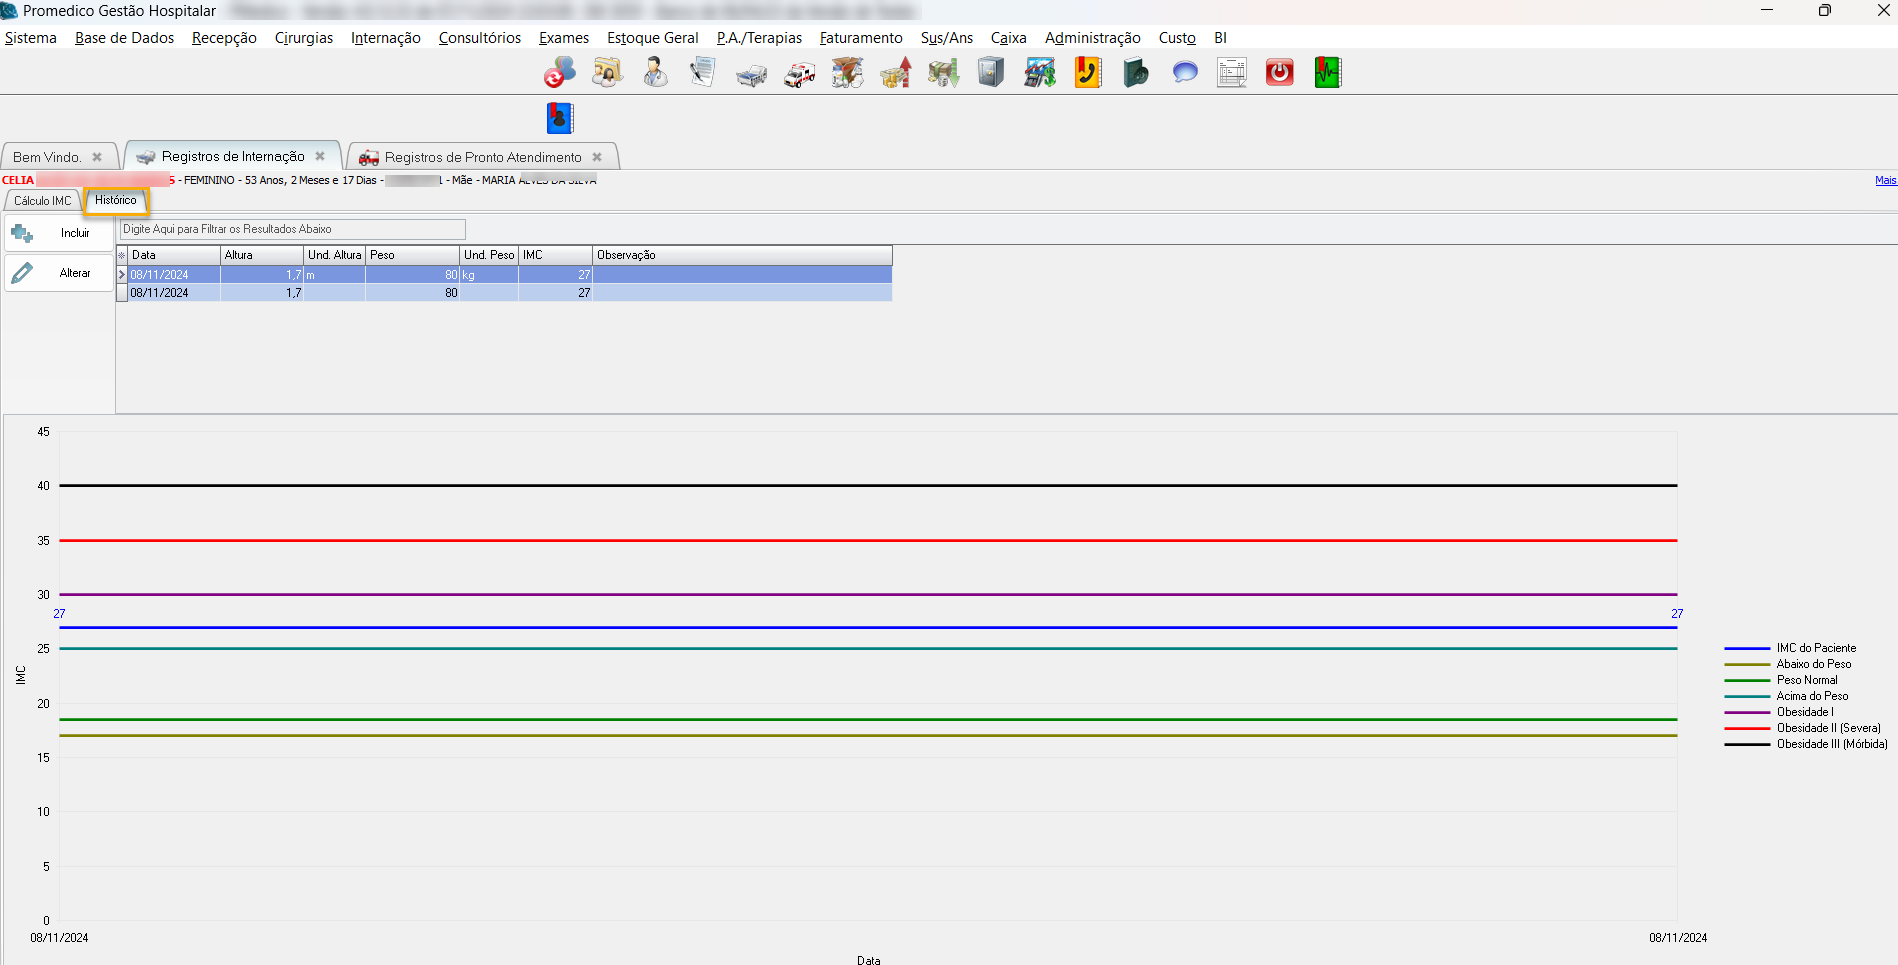Viewport: 1898px width, 965px height.
Task: Click the red power button icon
Action: [x=1279, y=73]
